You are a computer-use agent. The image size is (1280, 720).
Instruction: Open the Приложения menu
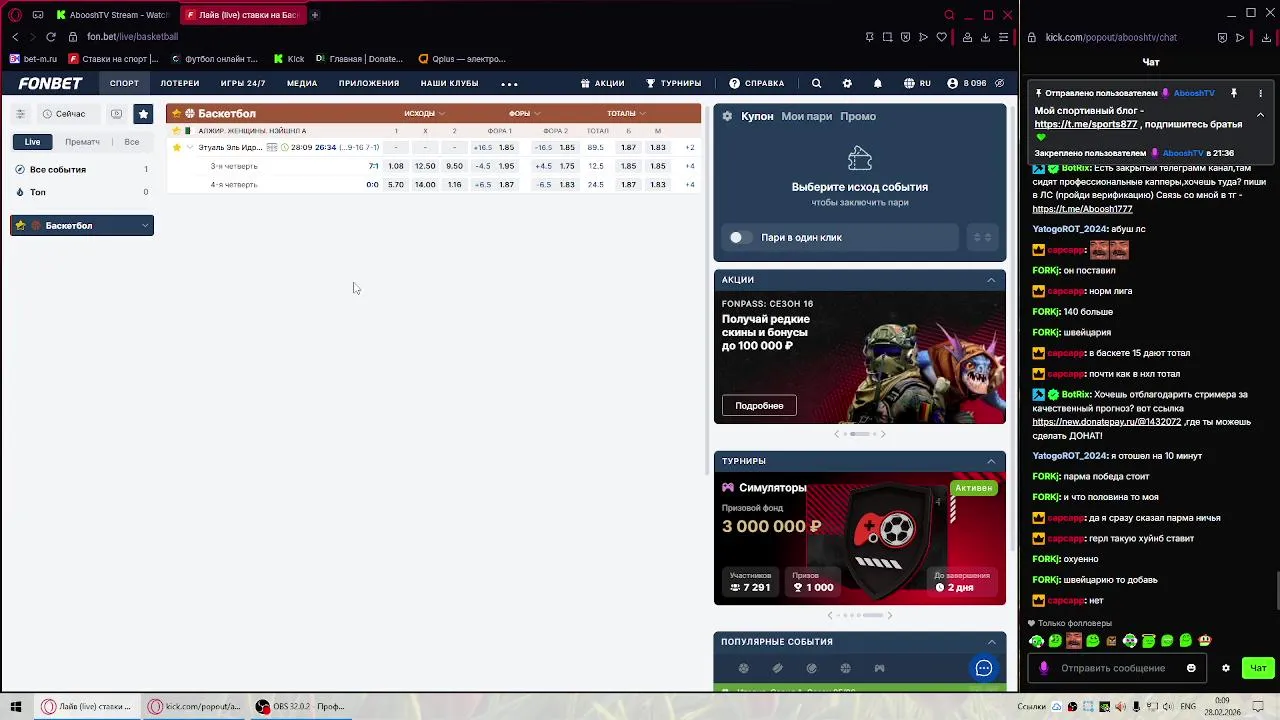coord(369,84)
